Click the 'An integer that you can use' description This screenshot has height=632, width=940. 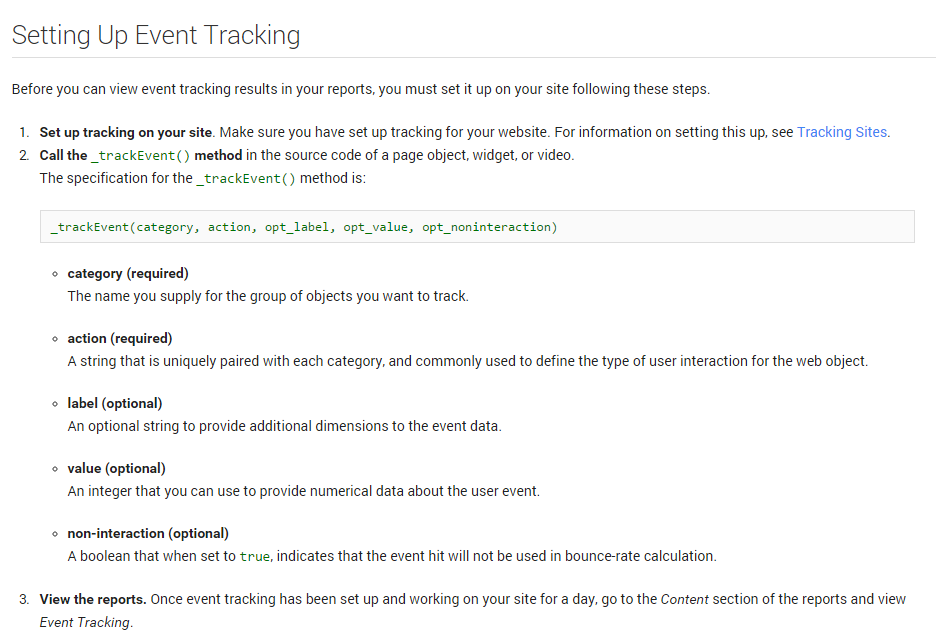pos(304,491)
